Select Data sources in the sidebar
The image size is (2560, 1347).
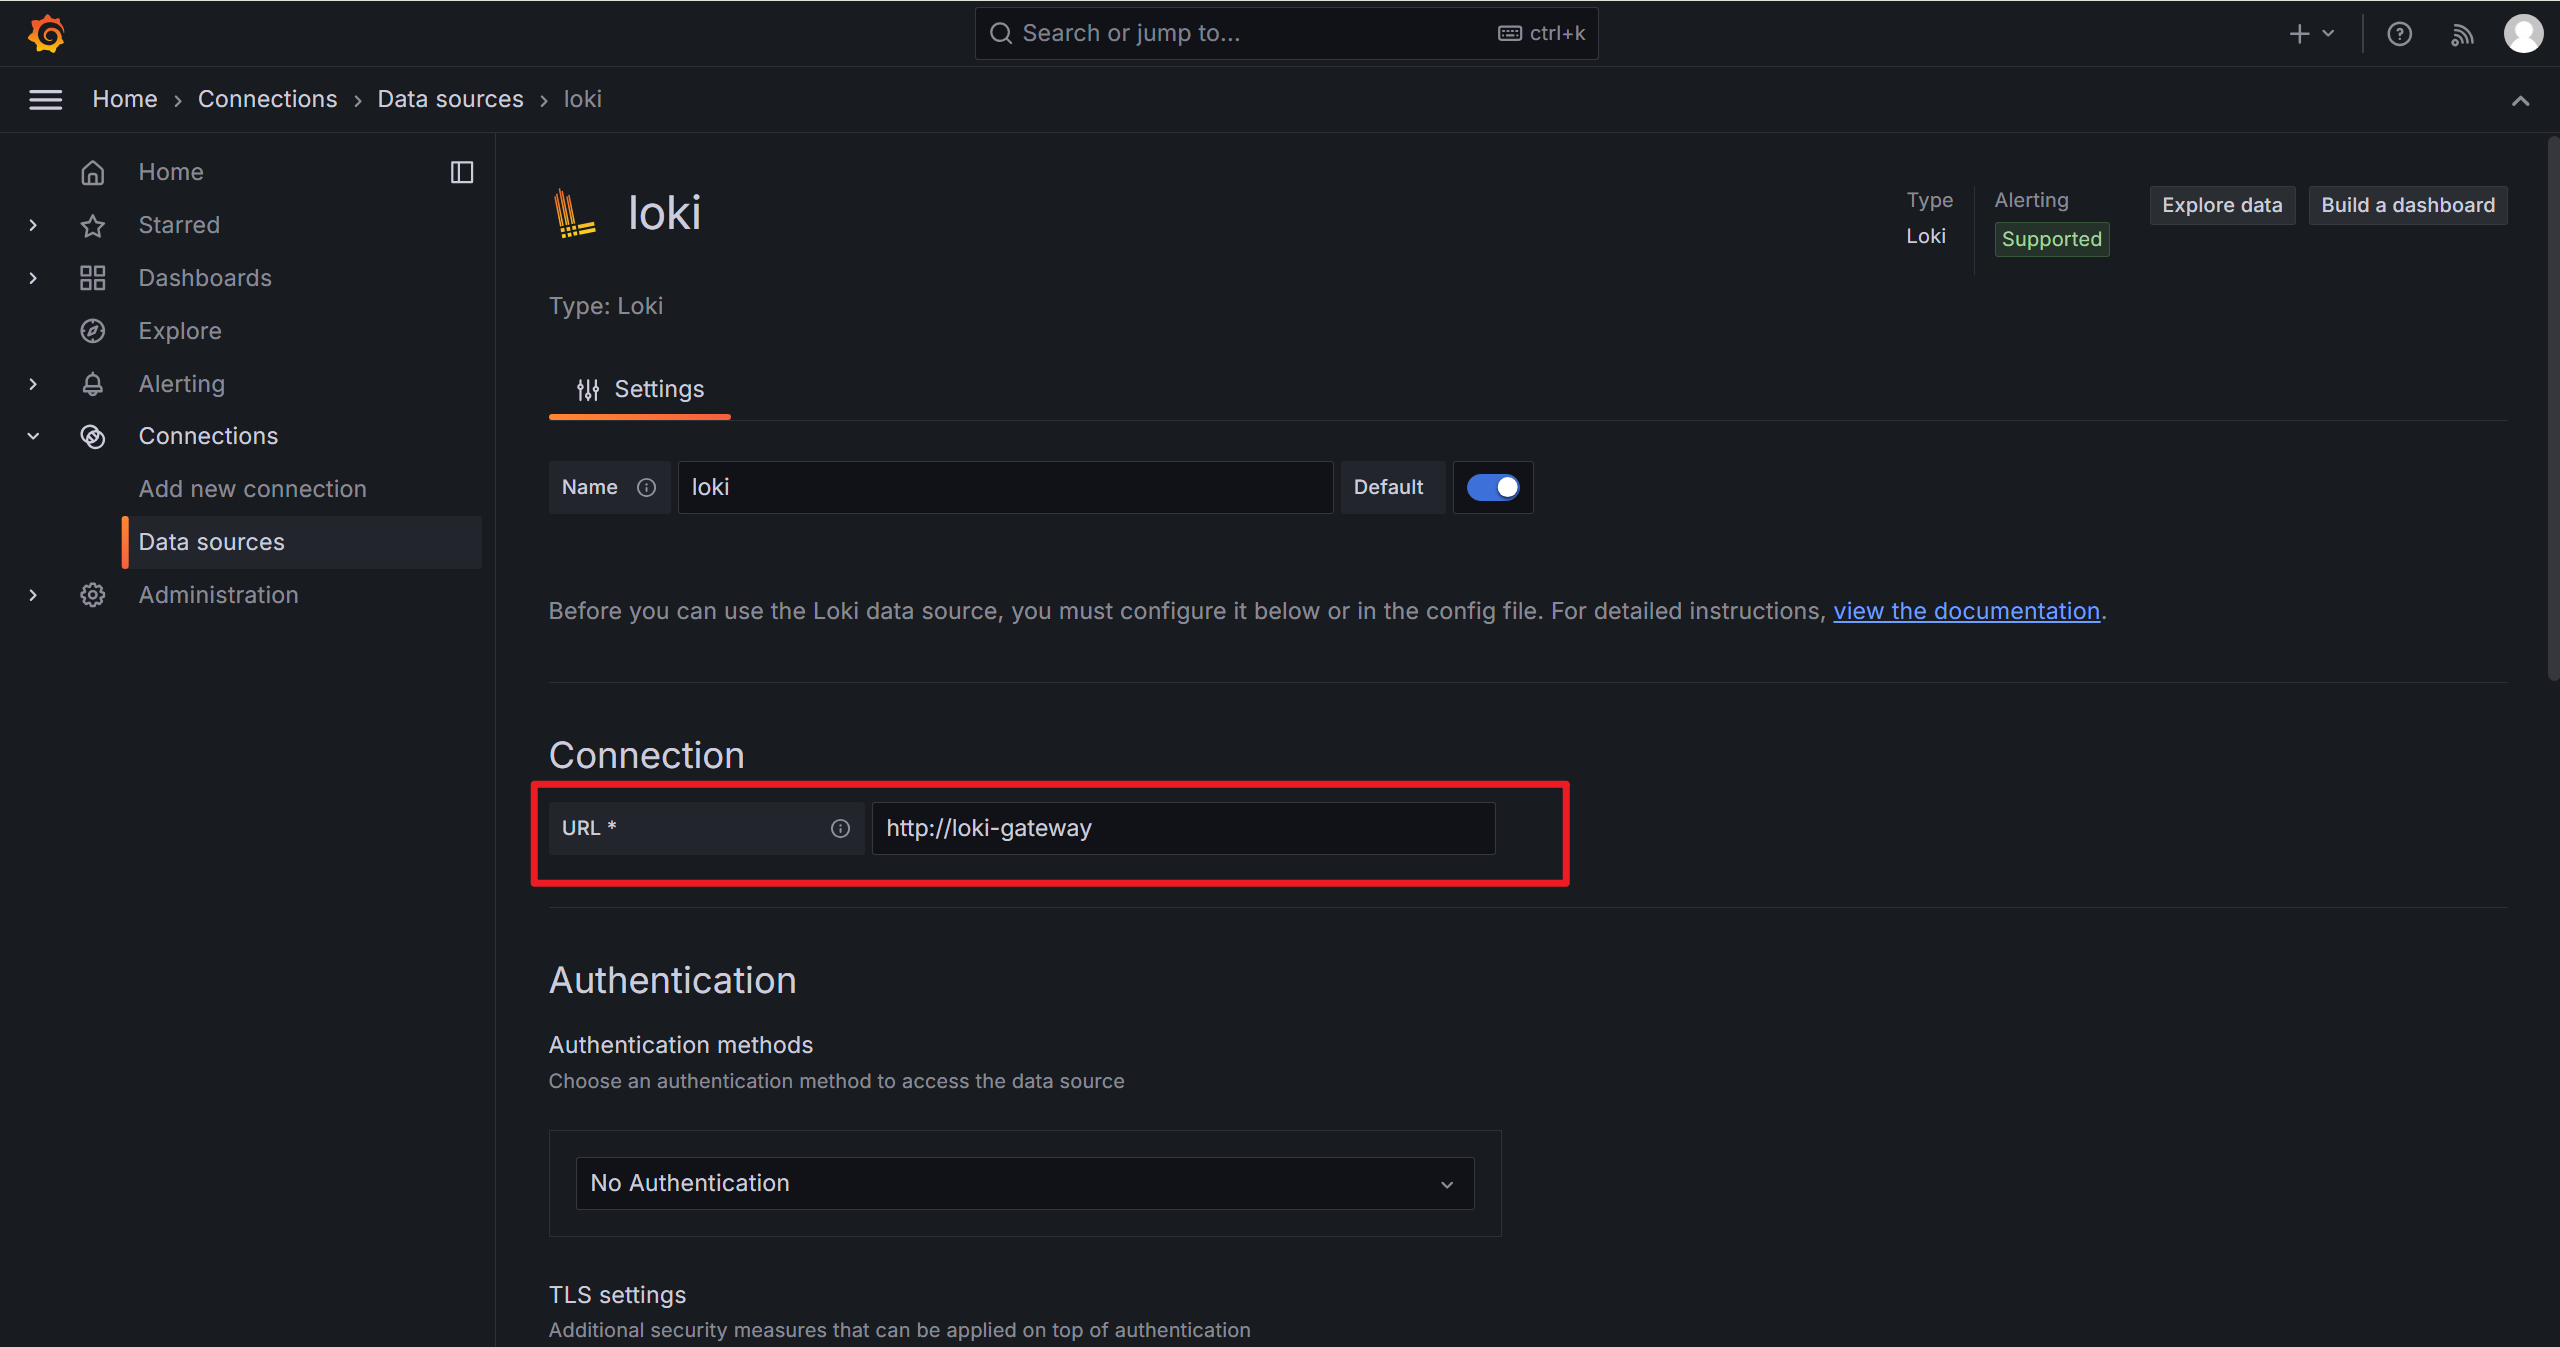(x=302, y=542)
